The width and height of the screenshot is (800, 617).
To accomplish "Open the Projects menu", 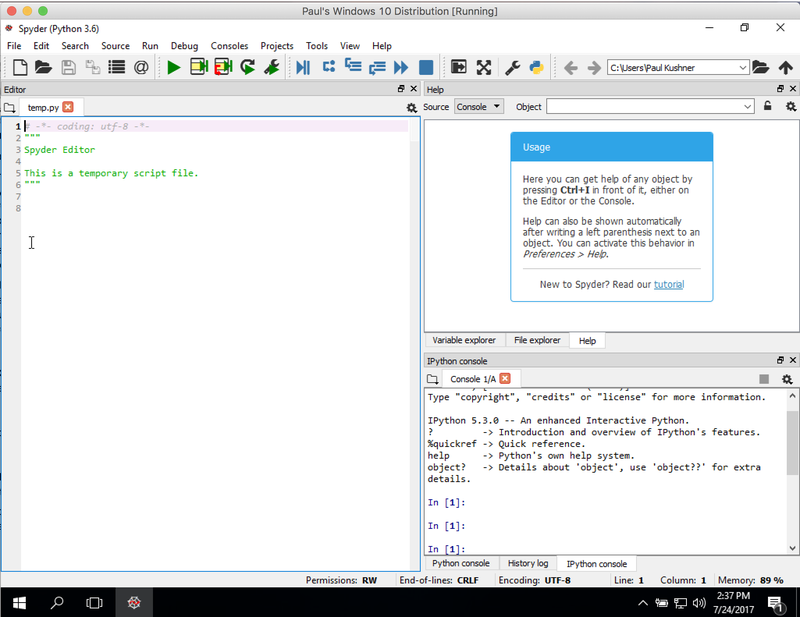I will pos(277,46).
